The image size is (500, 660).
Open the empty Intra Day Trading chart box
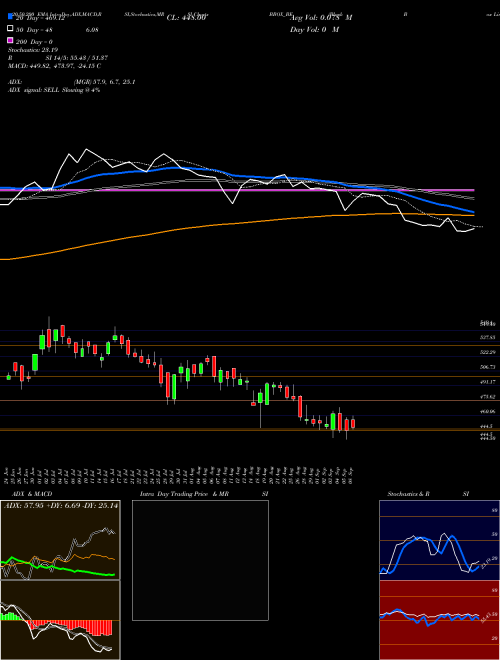pyautogui.click(x=200, y=560)
